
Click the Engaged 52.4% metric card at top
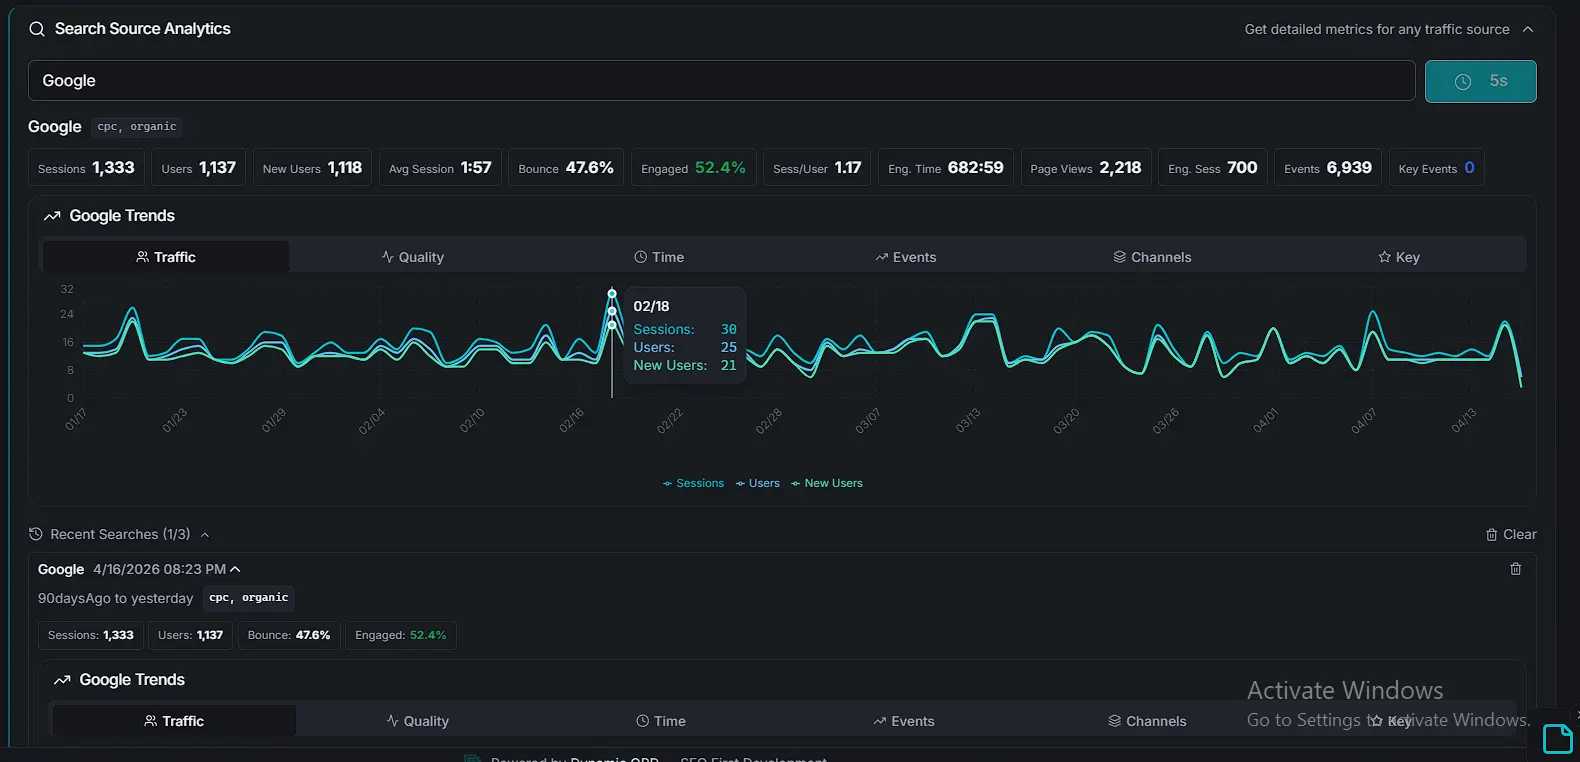[x=693, y=167]
